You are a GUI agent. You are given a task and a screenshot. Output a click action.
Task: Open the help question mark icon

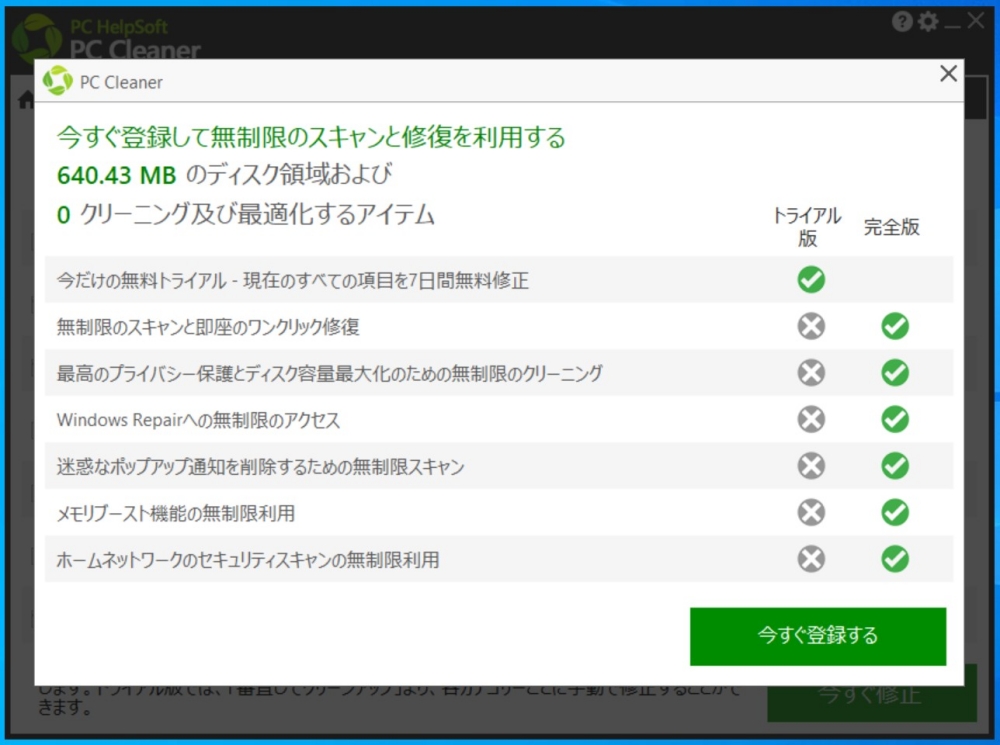click(x=903, y=20)
